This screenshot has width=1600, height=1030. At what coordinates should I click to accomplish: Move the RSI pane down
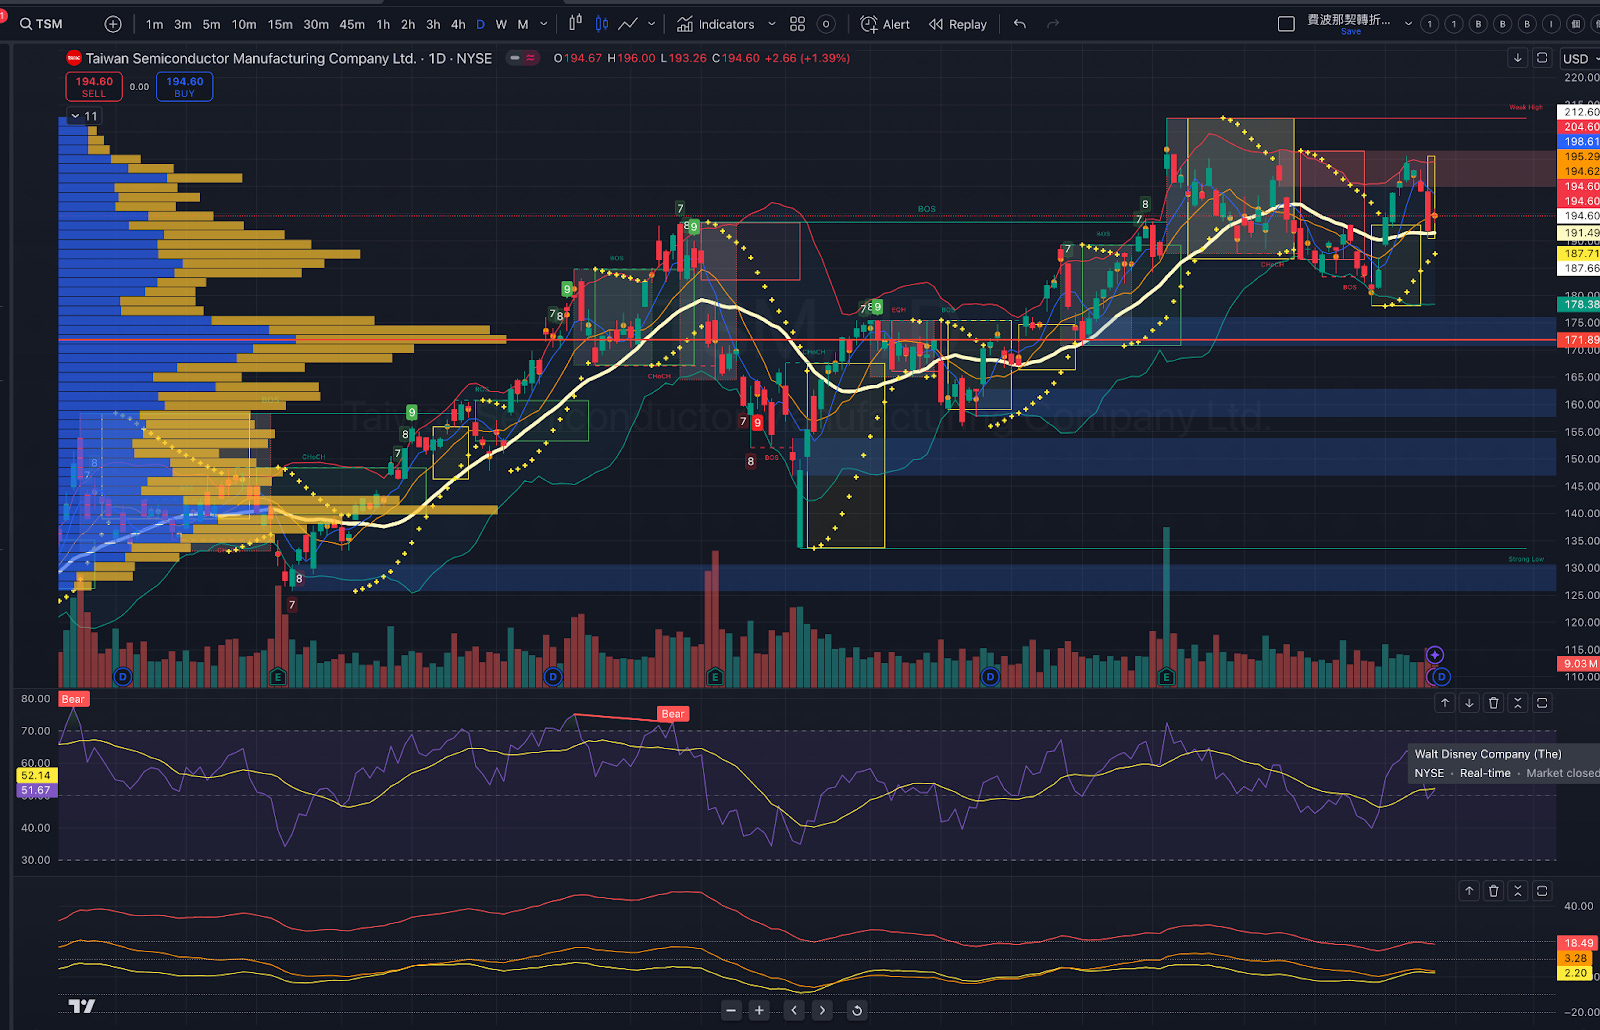(x=1469, y=703)
